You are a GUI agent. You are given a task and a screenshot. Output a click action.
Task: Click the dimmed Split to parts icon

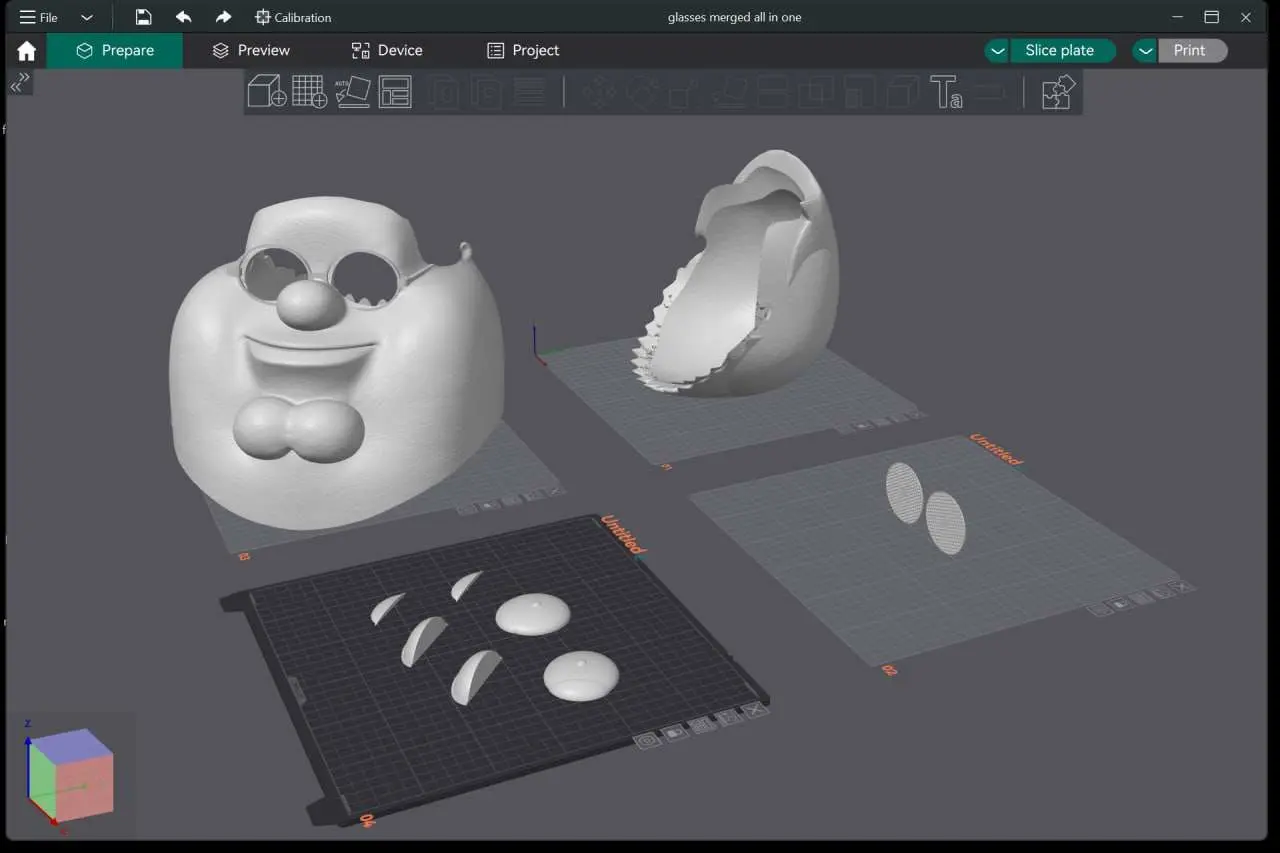(487, 92)
